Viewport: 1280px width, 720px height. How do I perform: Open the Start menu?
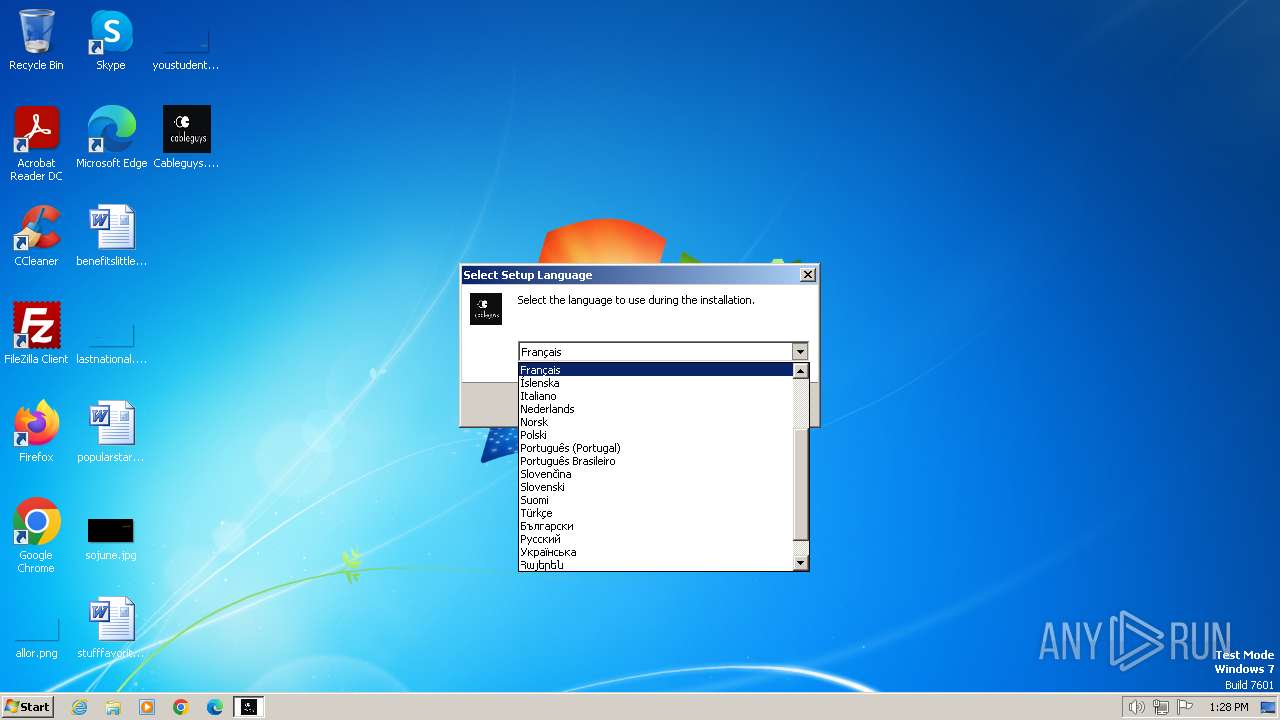point(28,707)
